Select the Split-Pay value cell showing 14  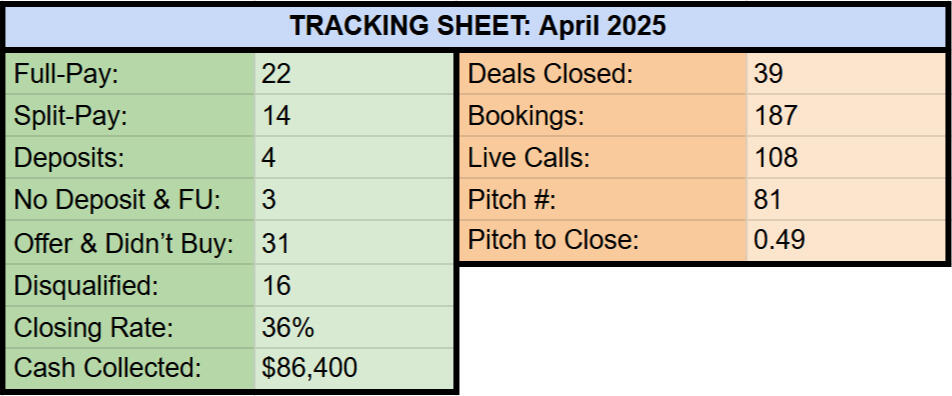click(x=354, y=115)
